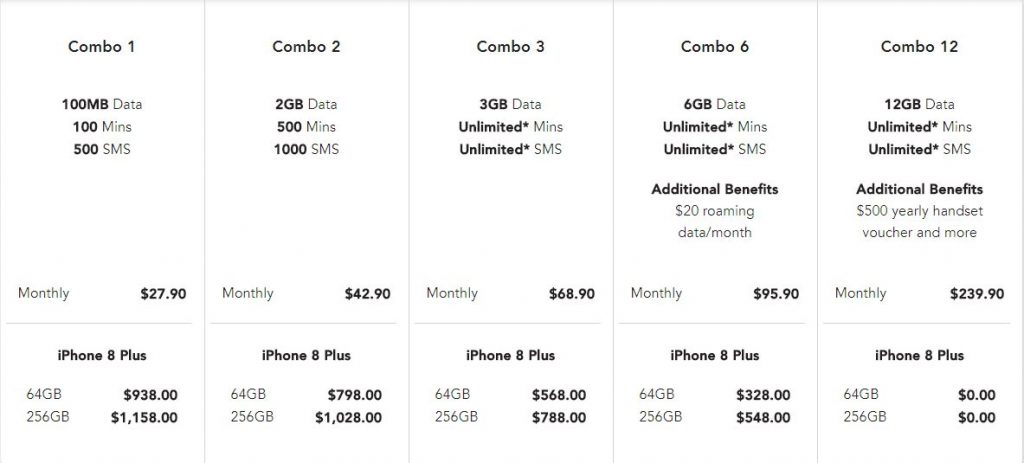This screenshot has width=1024, height=463.
Task: Click the $95.90 monthly price
Action: point(776,294)
